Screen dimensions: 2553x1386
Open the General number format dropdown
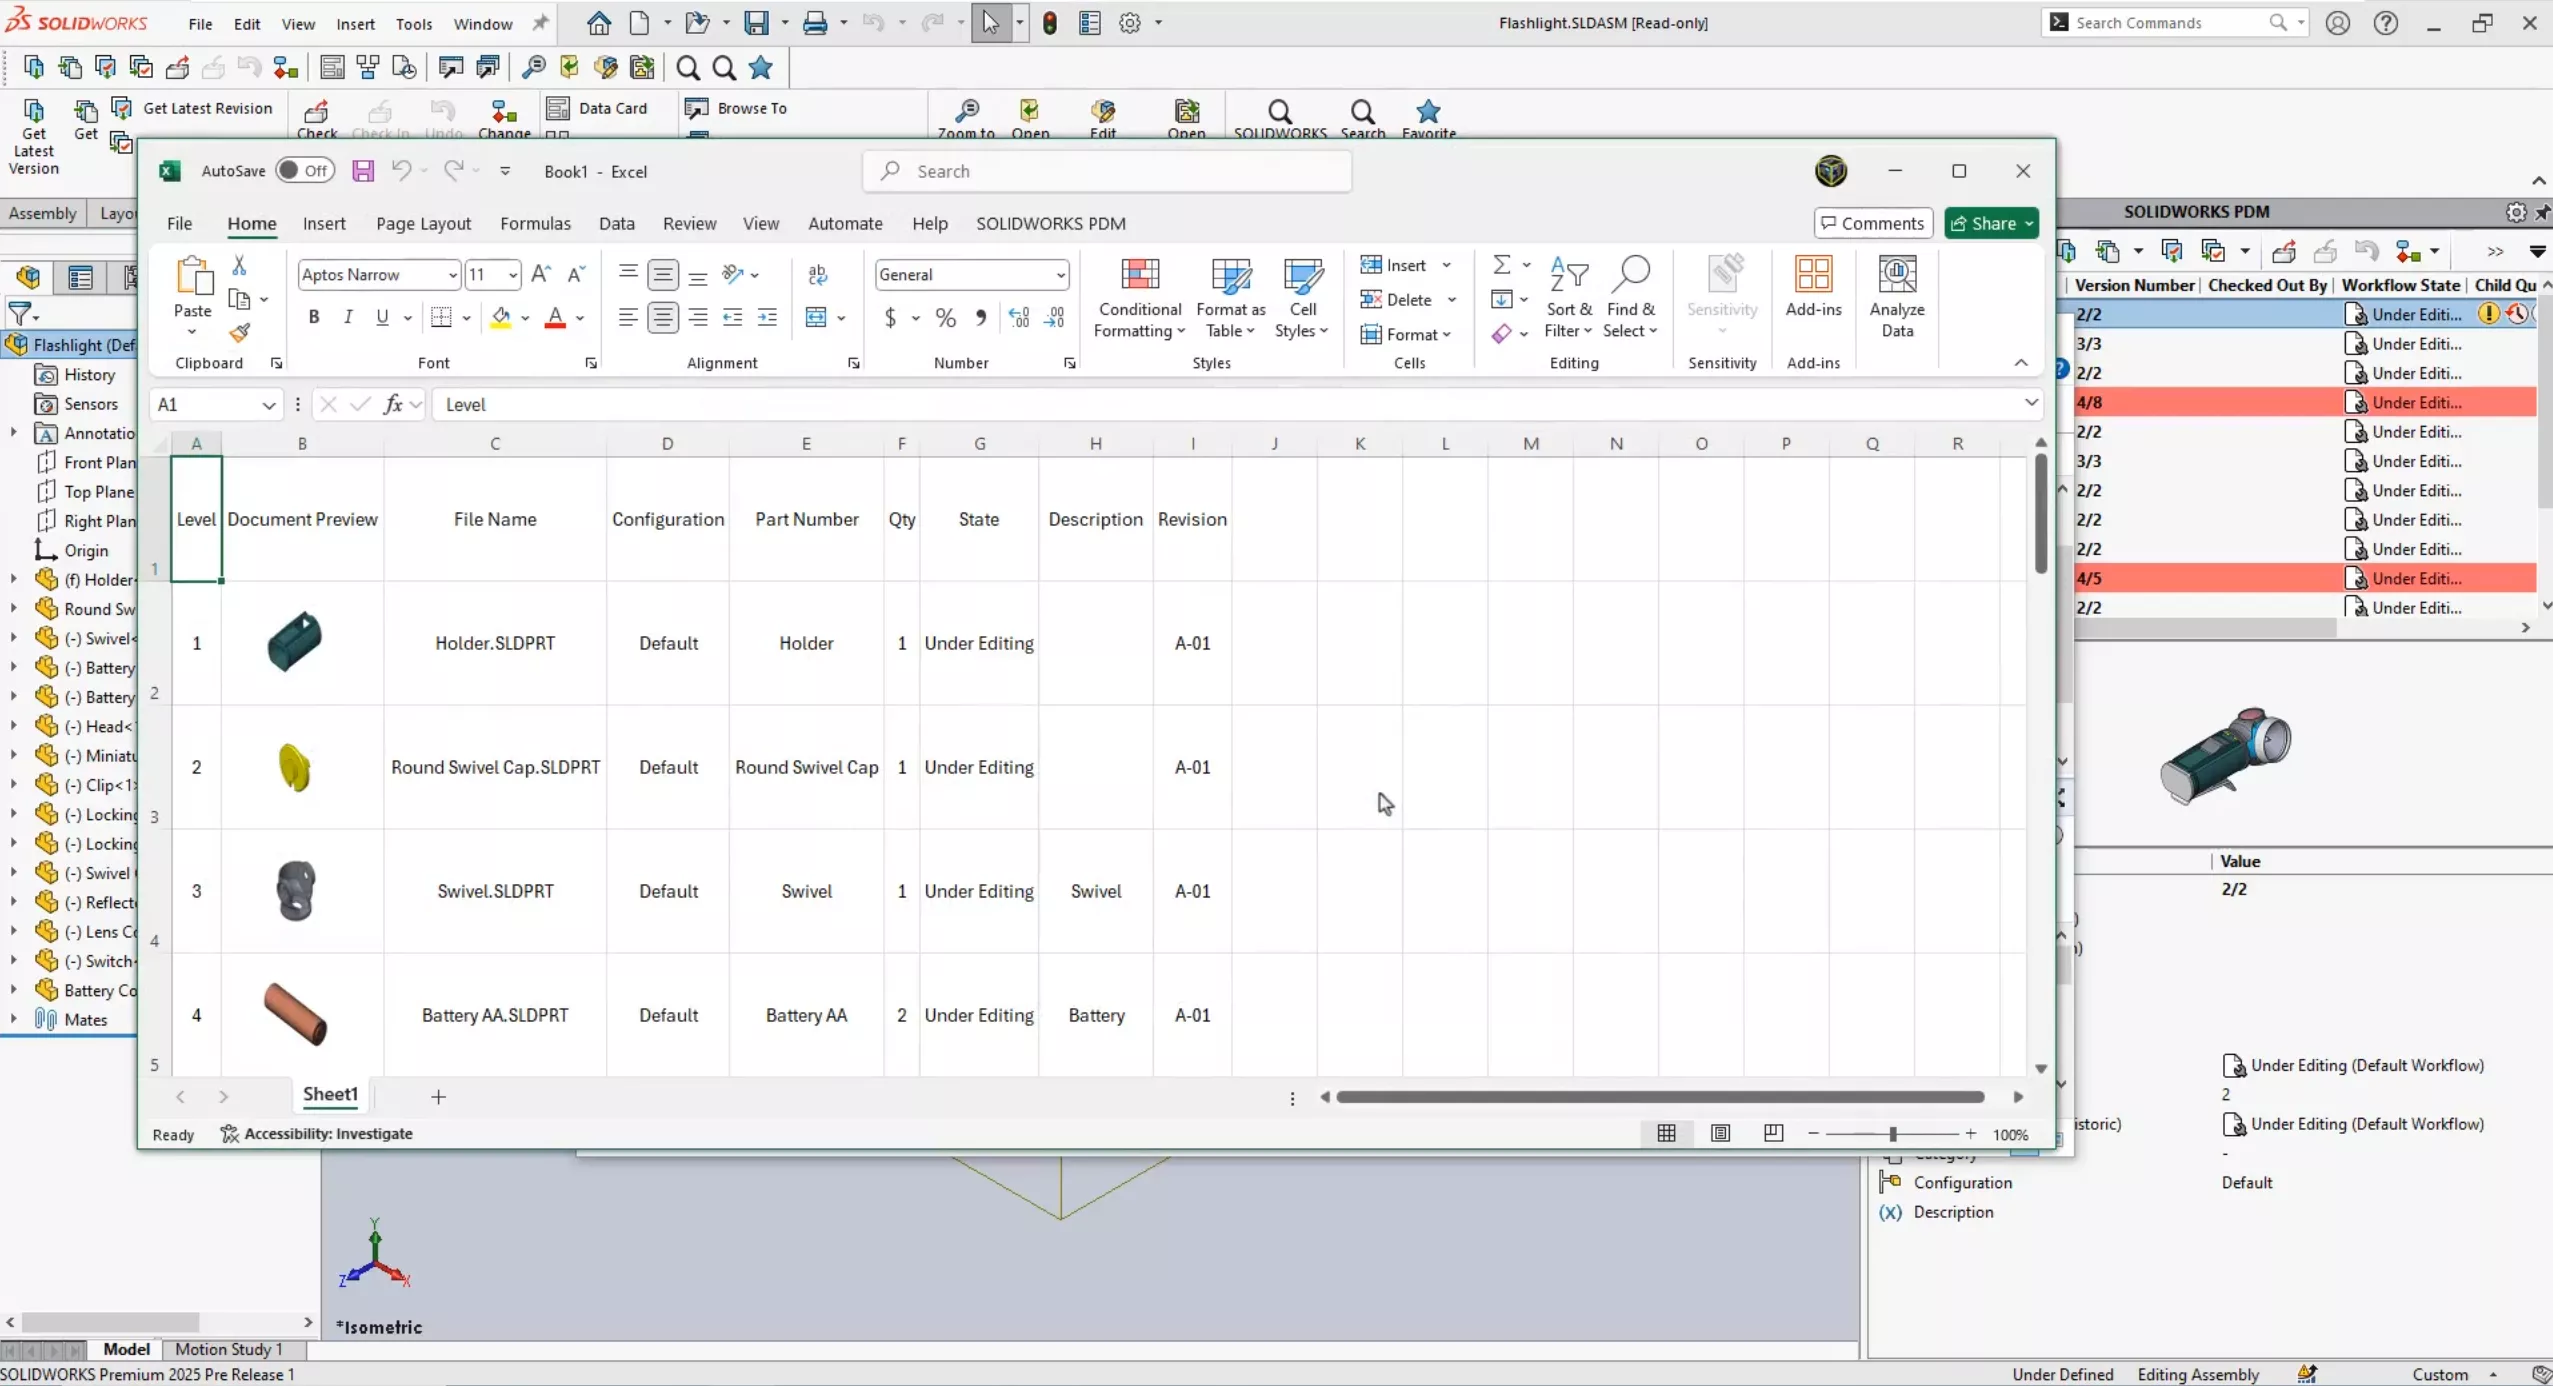[1060, 275]
